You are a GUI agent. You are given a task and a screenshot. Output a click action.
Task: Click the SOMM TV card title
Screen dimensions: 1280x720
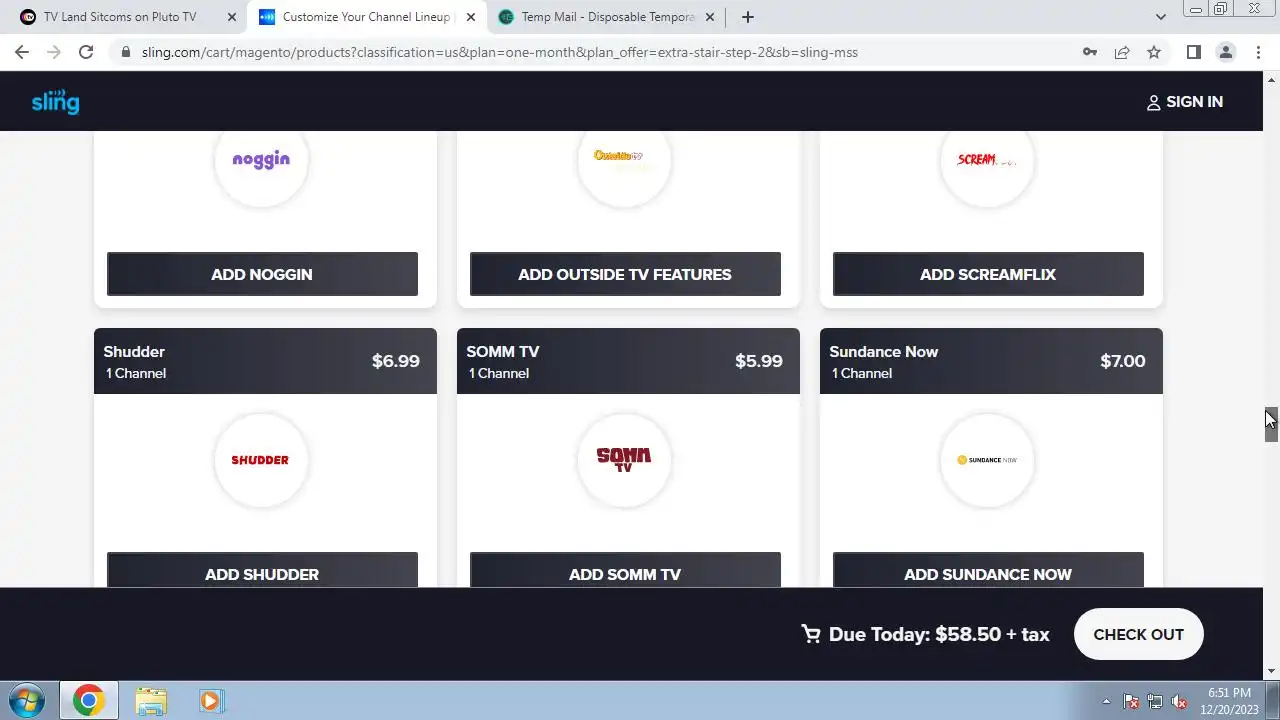point(503,352)
